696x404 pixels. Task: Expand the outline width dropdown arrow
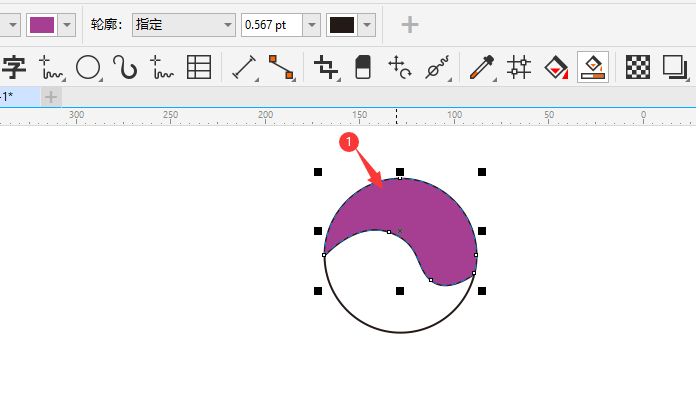click(x=312, y=25)
